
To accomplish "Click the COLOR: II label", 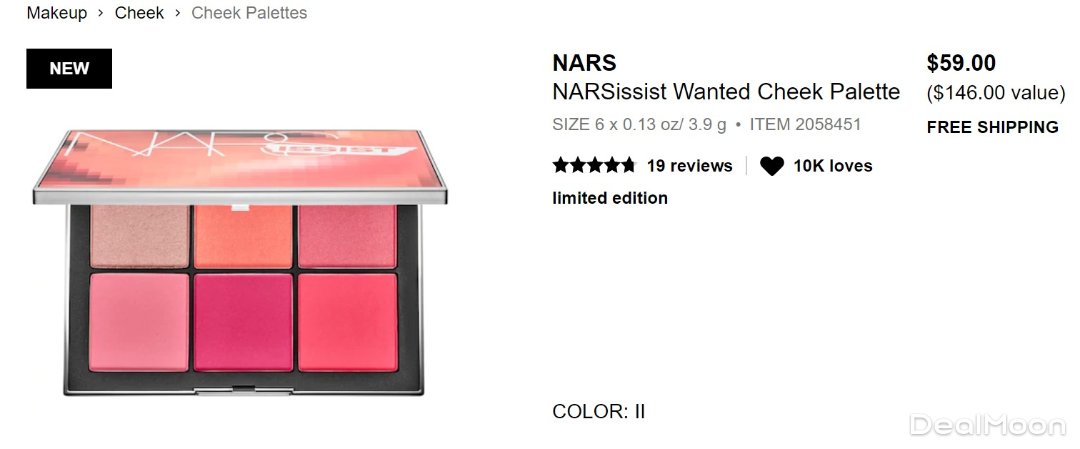I will [599, 412].
